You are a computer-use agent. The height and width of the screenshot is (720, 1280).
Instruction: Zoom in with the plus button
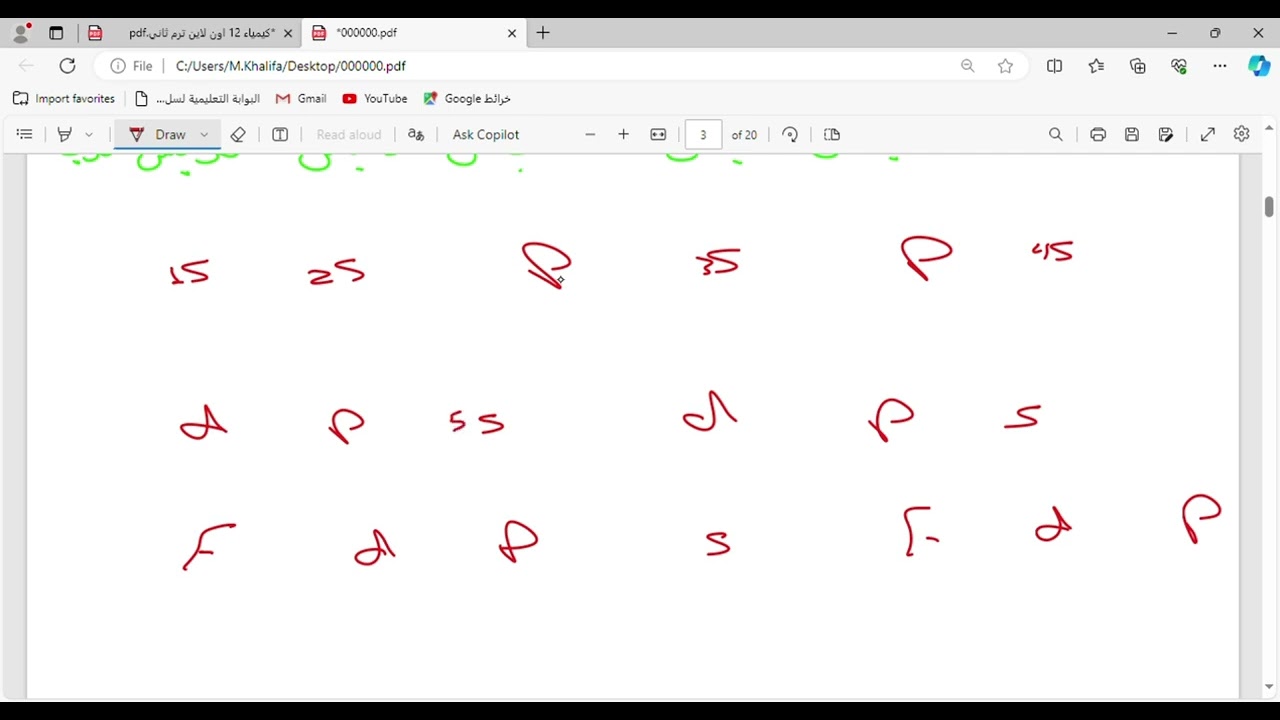click(x=623, y=134)
